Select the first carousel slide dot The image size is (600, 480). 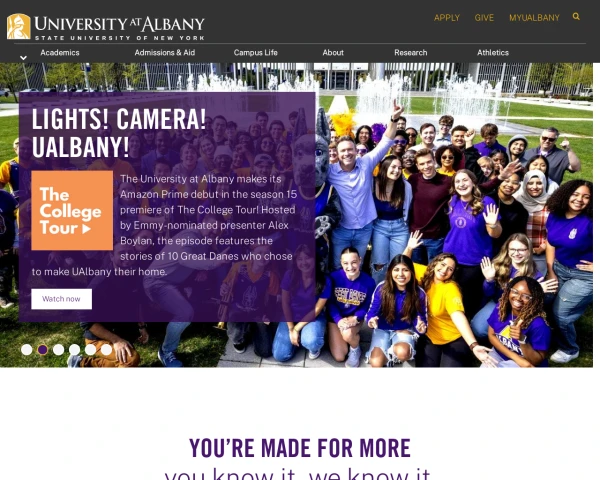[x=26, y=349]
